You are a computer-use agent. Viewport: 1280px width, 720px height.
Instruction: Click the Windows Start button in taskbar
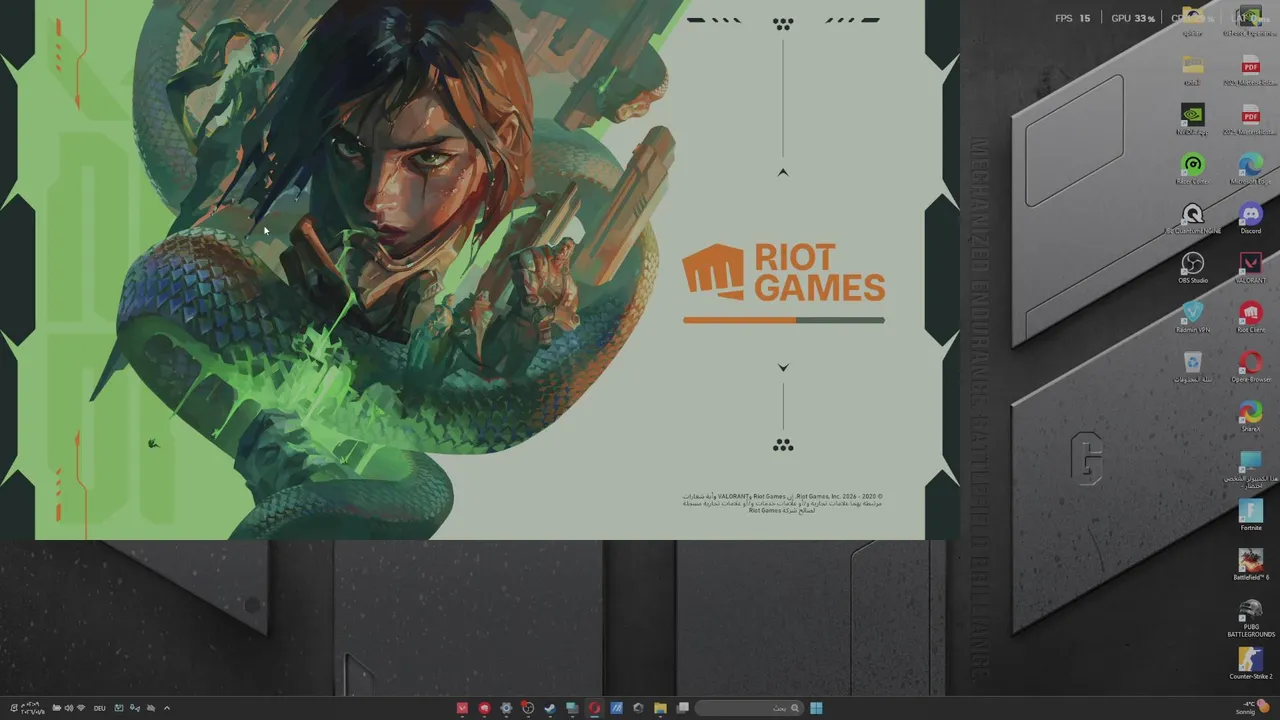[x=816, y=708]
